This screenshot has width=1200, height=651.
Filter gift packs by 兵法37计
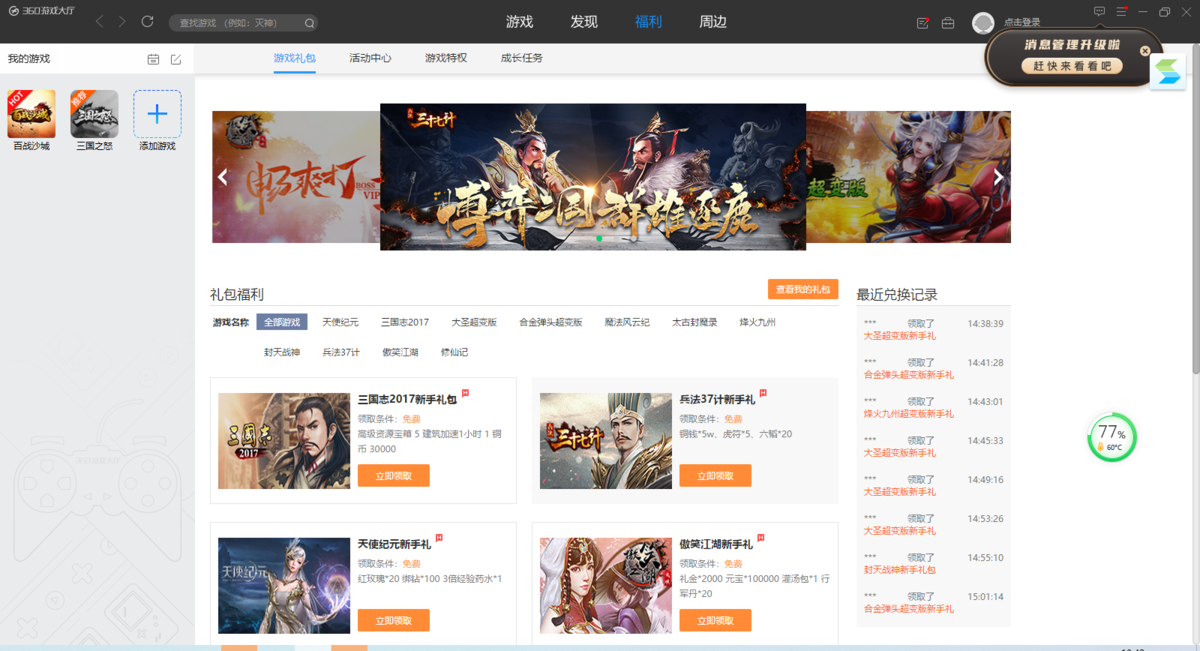(341, 352)
